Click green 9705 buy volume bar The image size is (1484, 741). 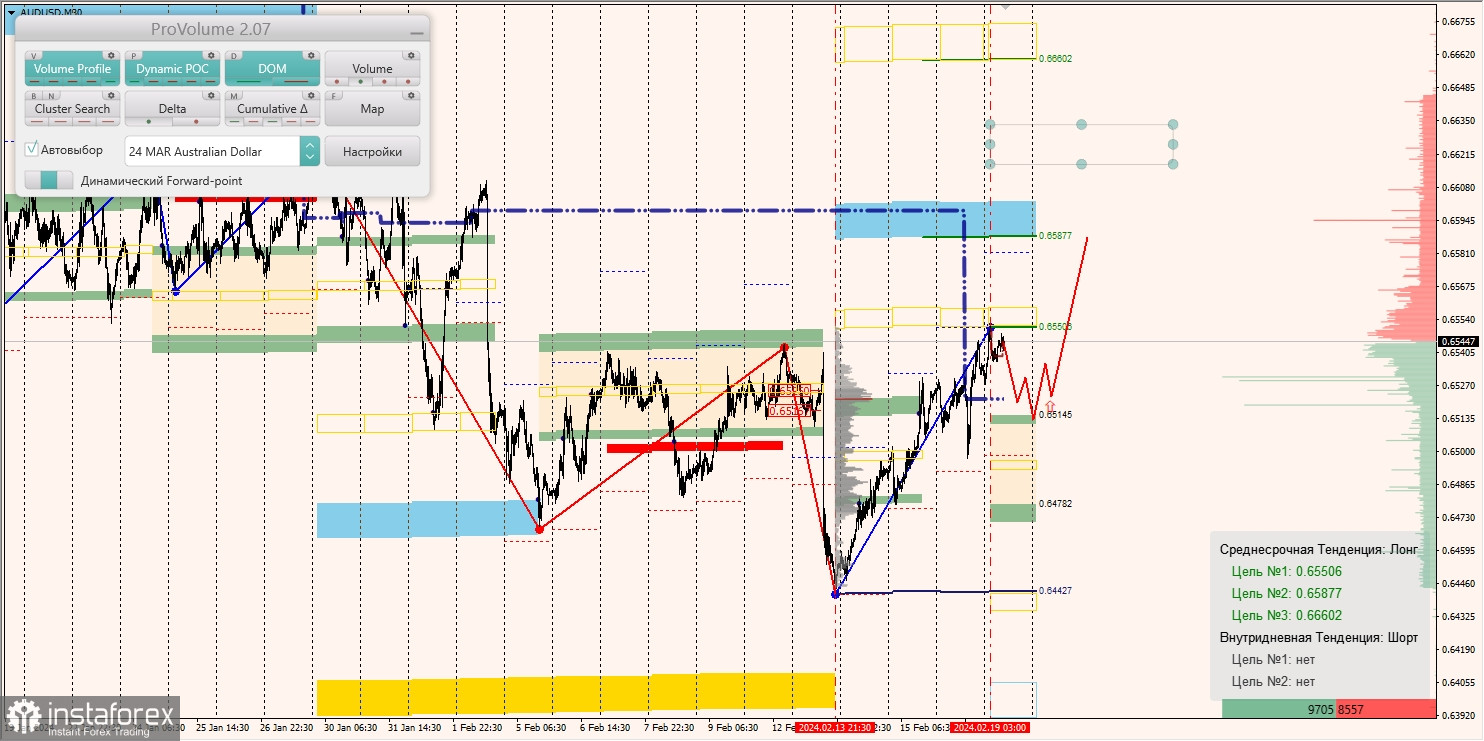(1279, 709)
